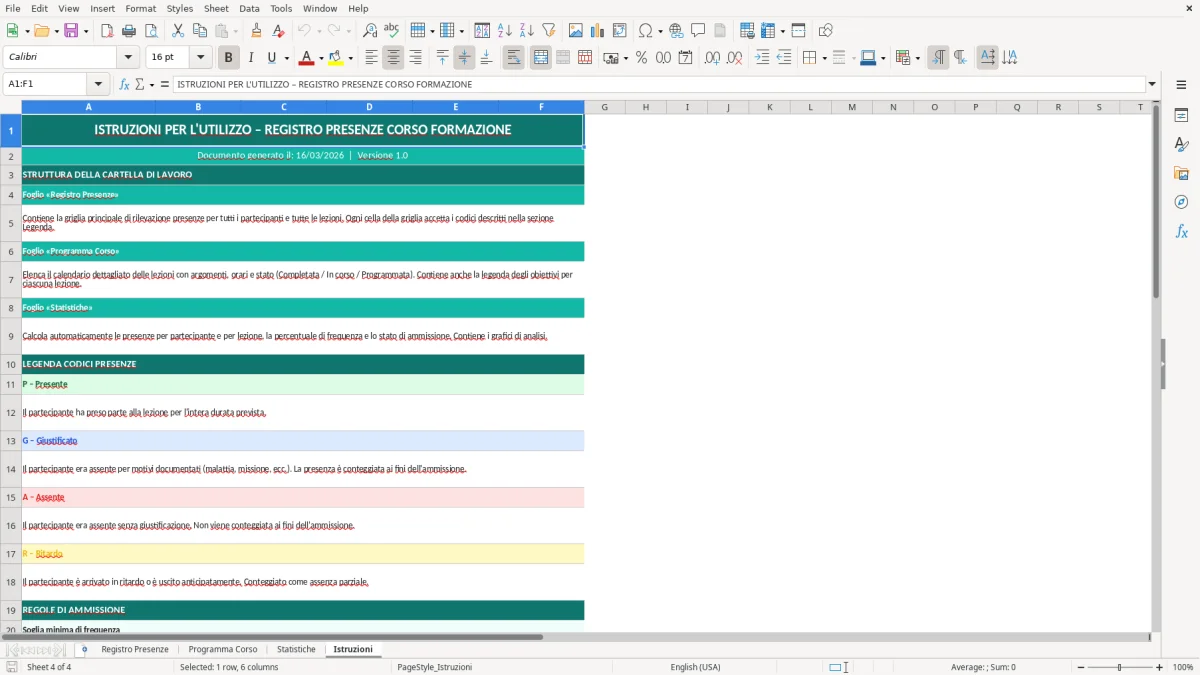
Task: Insert Hyperlink globe icon
Action: pyautogui.click(x=676, y=31)
